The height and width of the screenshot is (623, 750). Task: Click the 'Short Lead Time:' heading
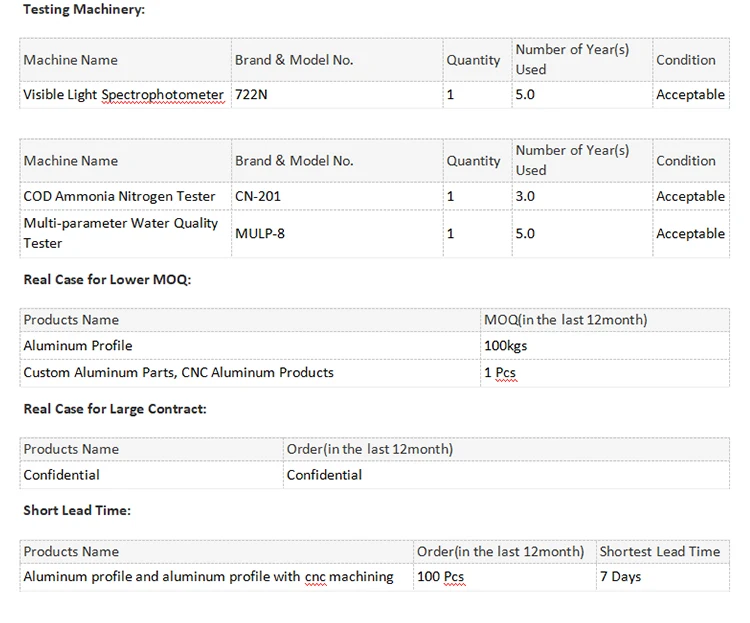tap(77, 510)
